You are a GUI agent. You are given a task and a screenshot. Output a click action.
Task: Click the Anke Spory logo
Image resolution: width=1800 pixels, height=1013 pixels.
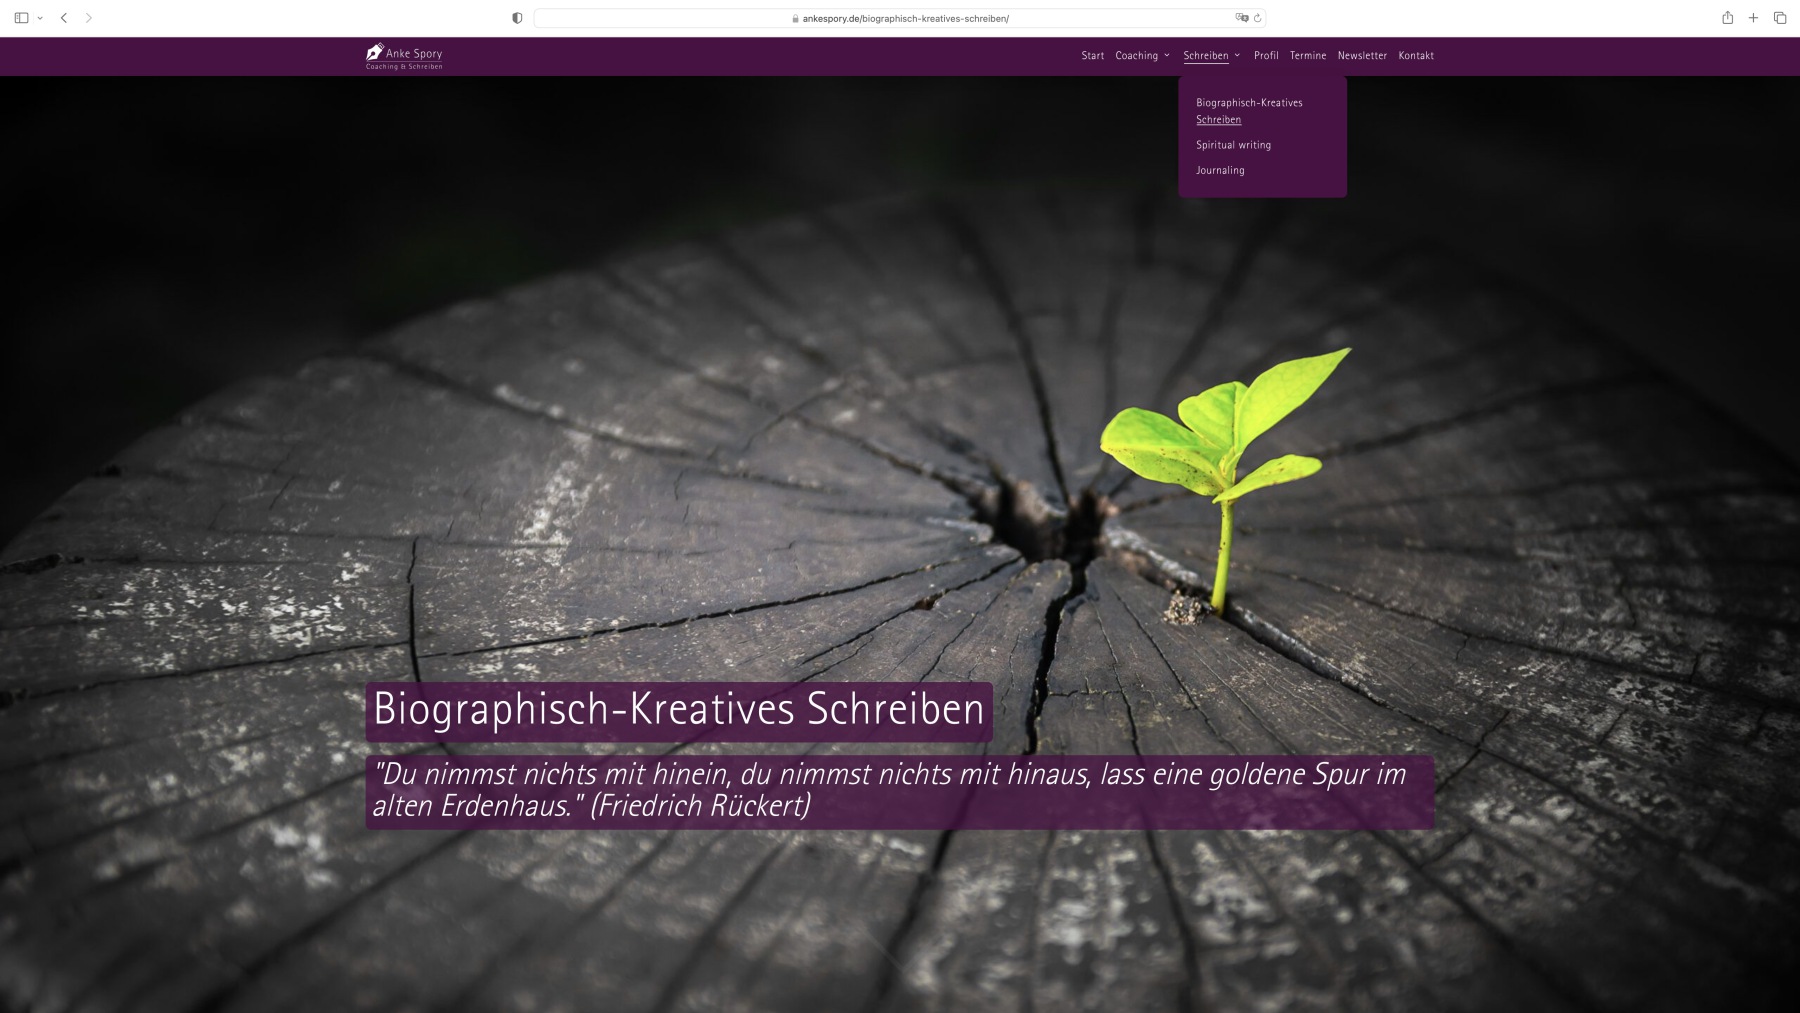[404, 57]
